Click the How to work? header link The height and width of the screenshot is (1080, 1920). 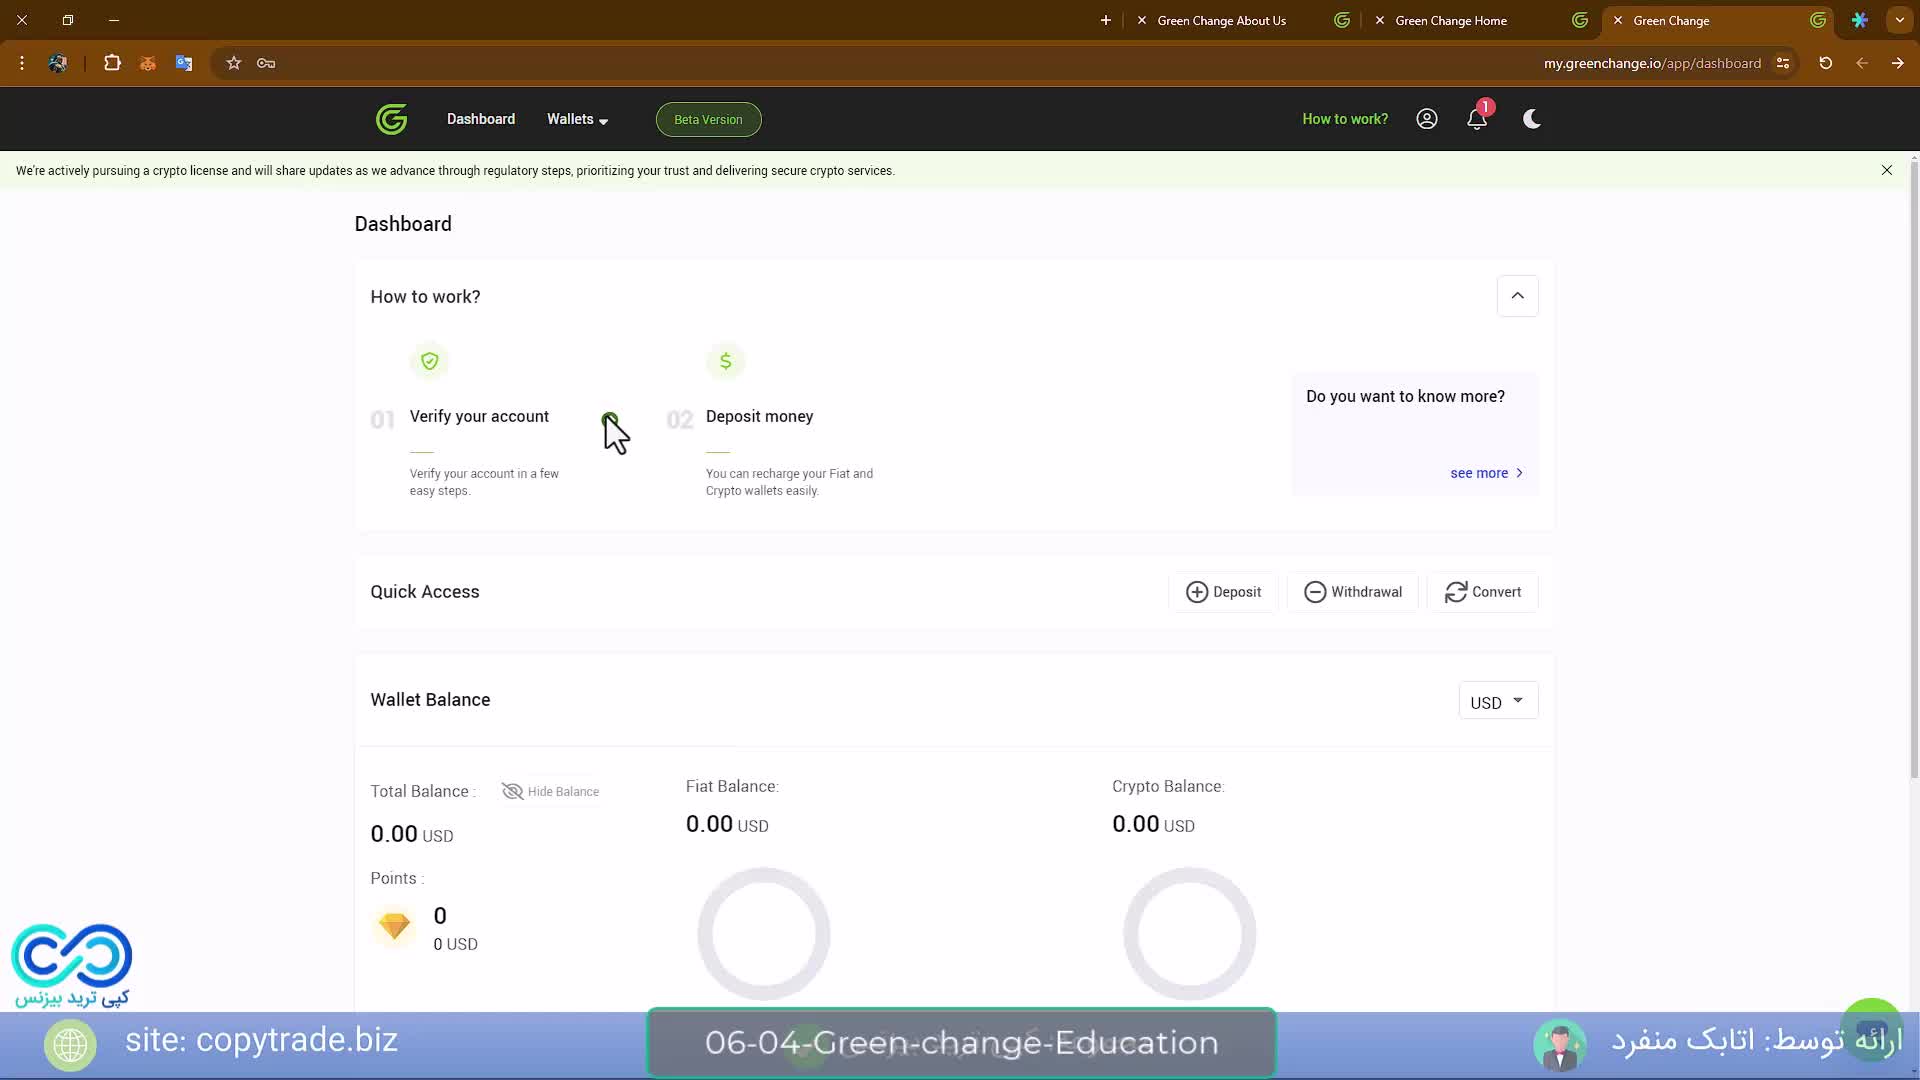tap(1344, 119)
